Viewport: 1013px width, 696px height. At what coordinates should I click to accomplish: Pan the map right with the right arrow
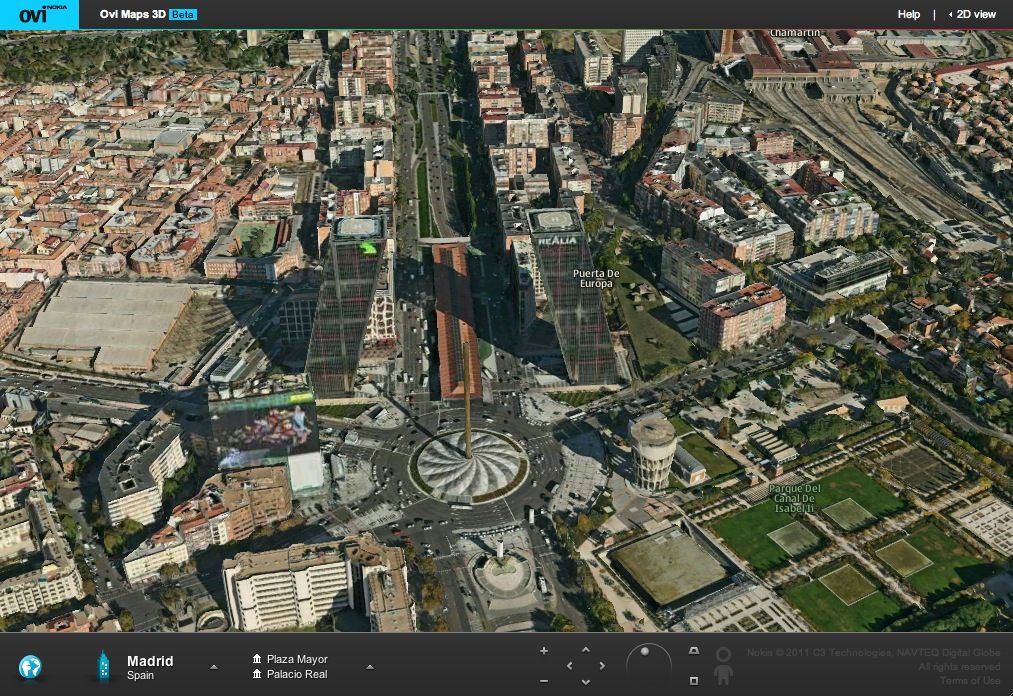pos(602,666)
